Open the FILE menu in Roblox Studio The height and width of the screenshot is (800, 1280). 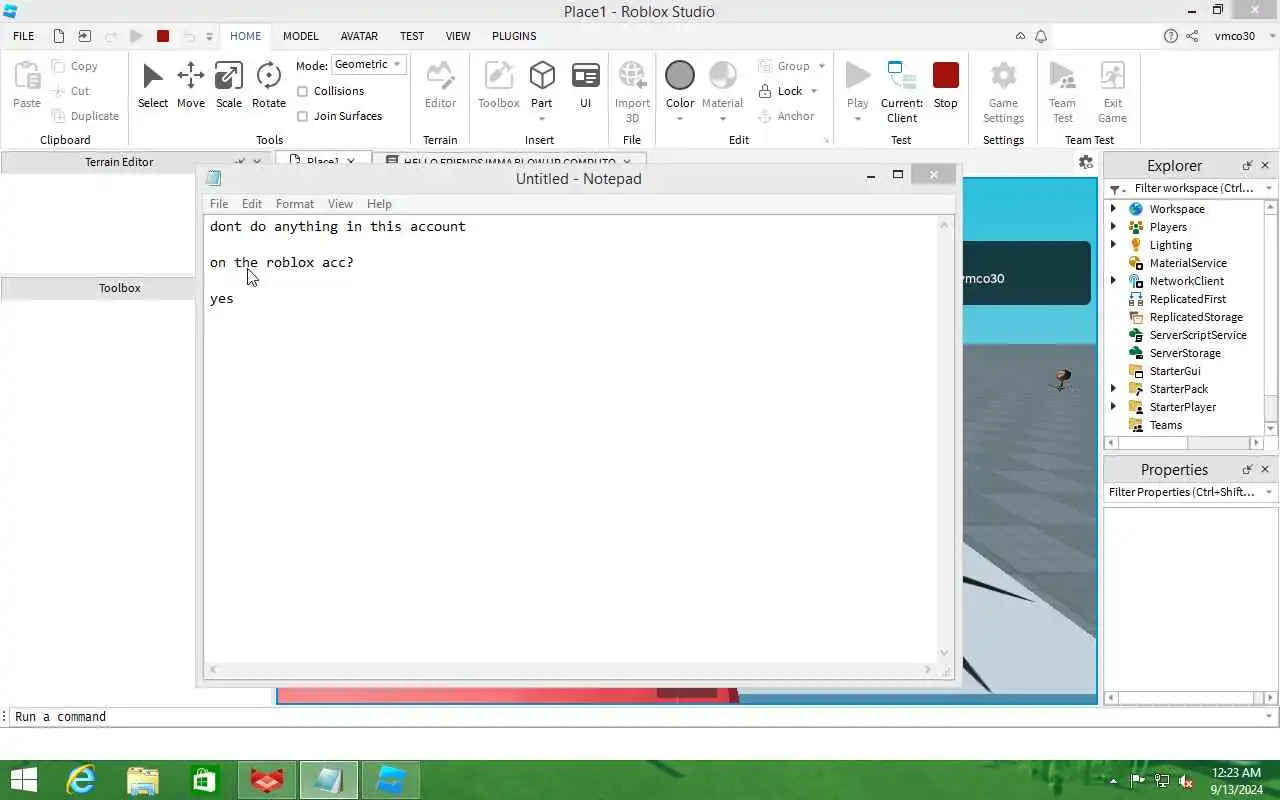[23, 36]
